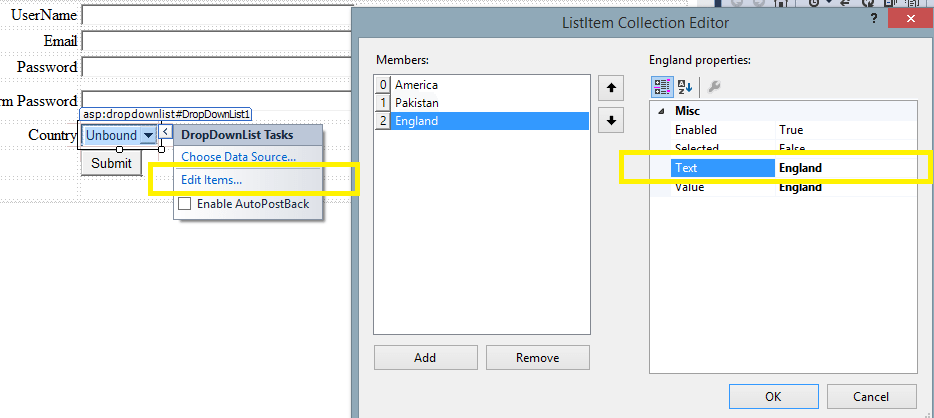Click the Property Pages wrench icon

[x=714, y=86]
